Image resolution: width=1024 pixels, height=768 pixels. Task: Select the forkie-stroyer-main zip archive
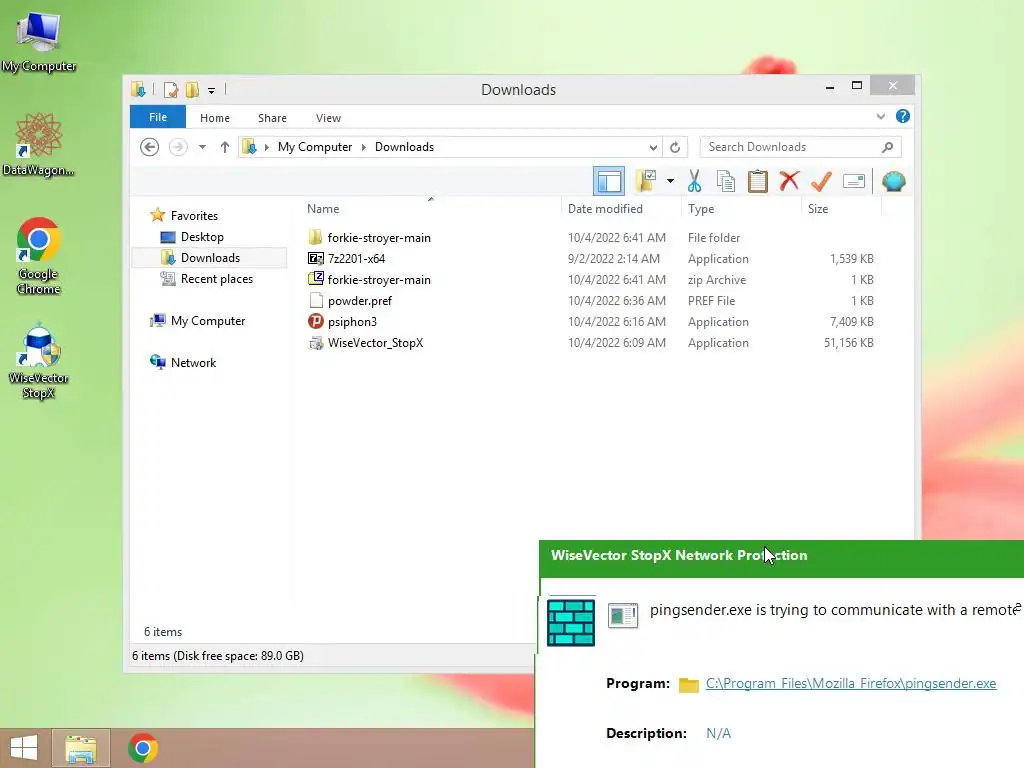[379, 280]
